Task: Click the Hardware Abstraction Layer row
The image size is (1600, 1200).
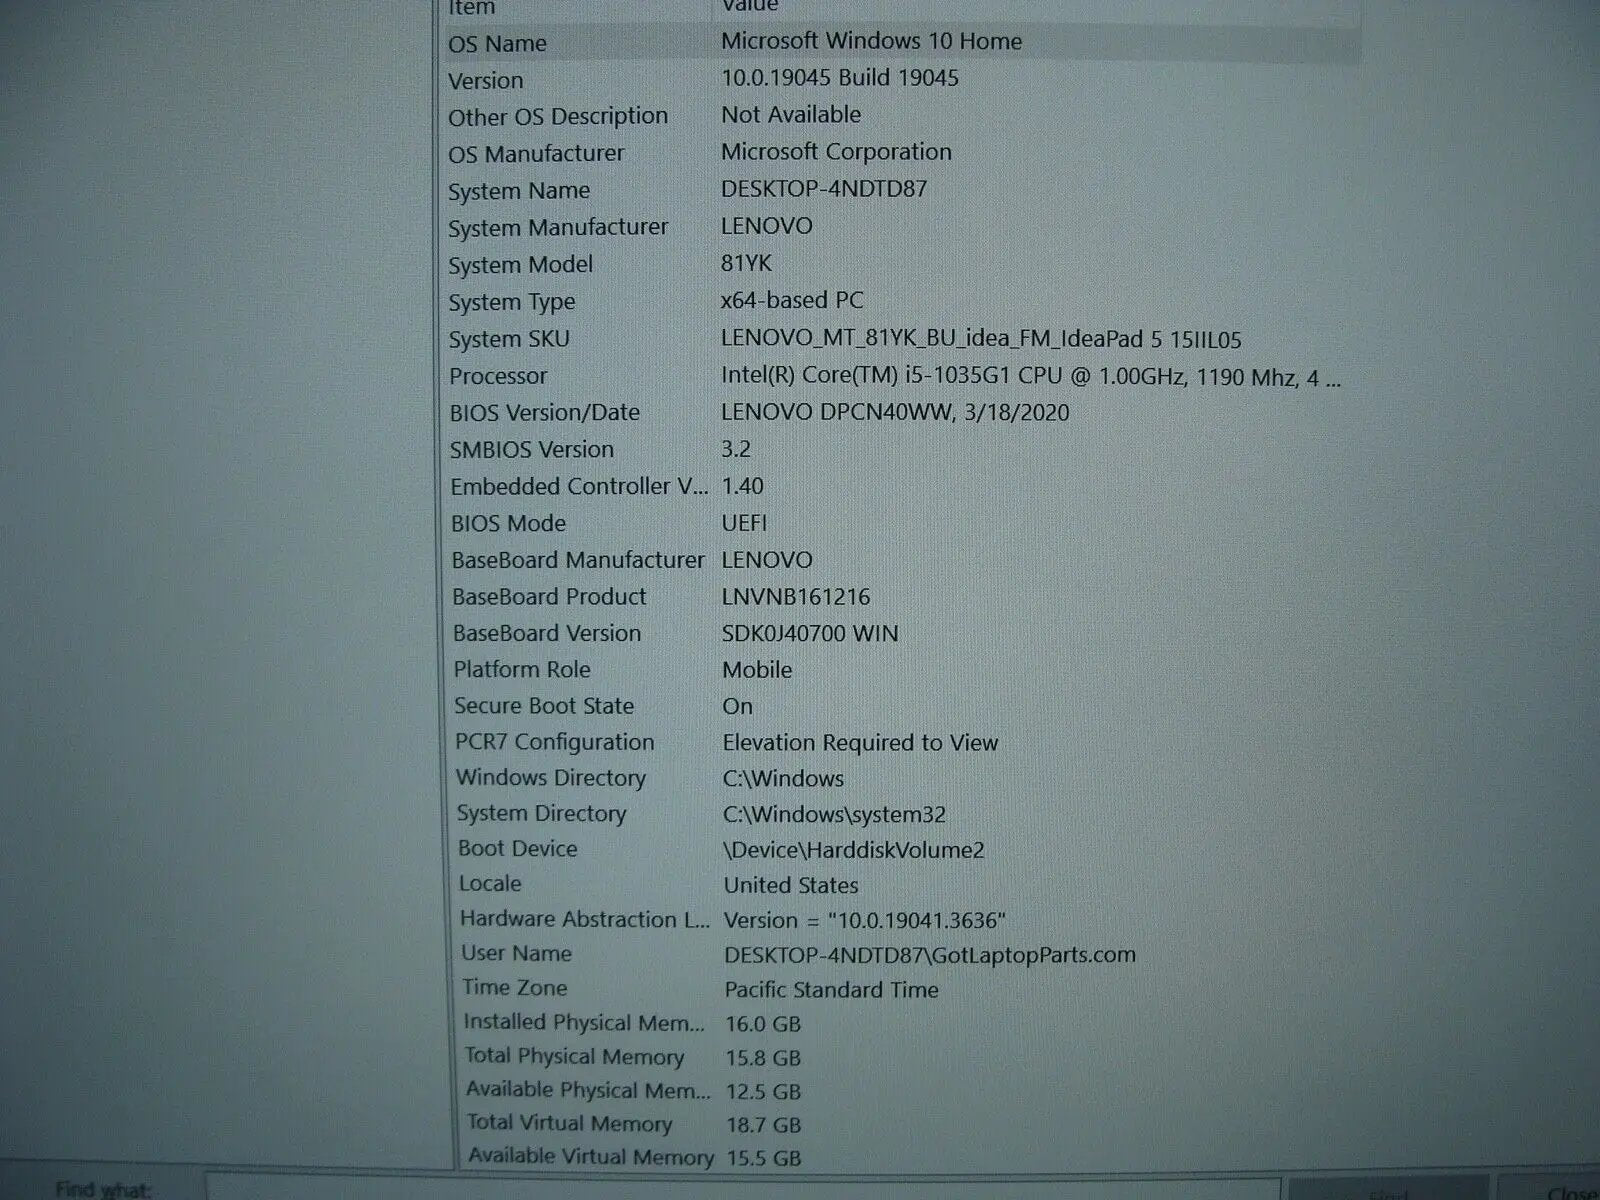Action: click(900, 919)
